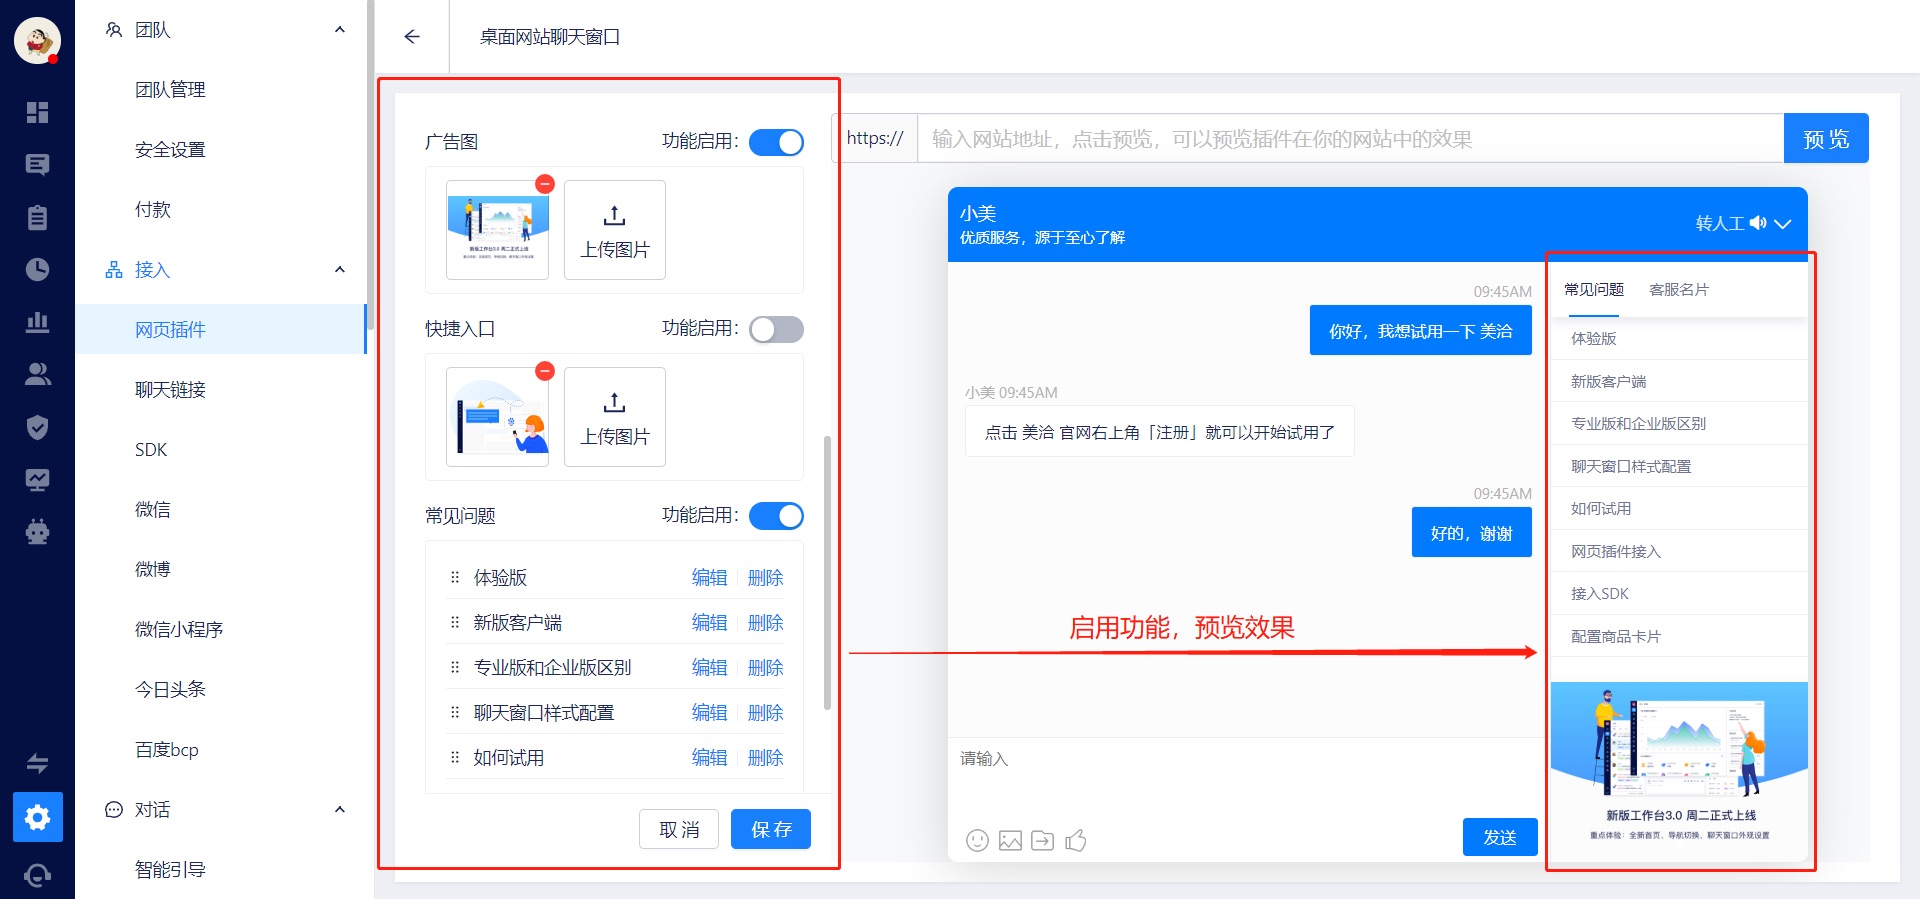Disable the 广告图 feature toggle
The height and width of the screenshot is (899, 1920).
click(776, 142)
